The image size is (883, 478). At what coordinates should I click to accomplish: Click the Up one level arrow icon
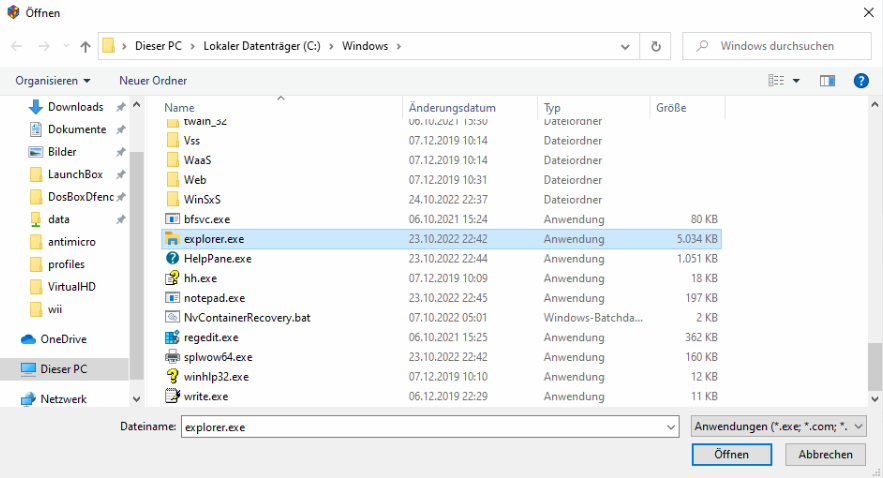click(85, 46)
